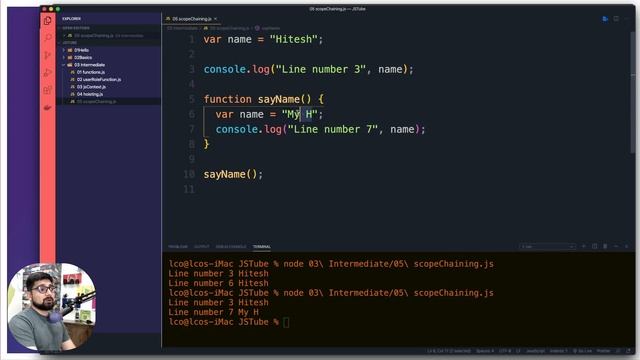640x360 pixels.
Task: Split the terminal panel
Action: [594, 246]
